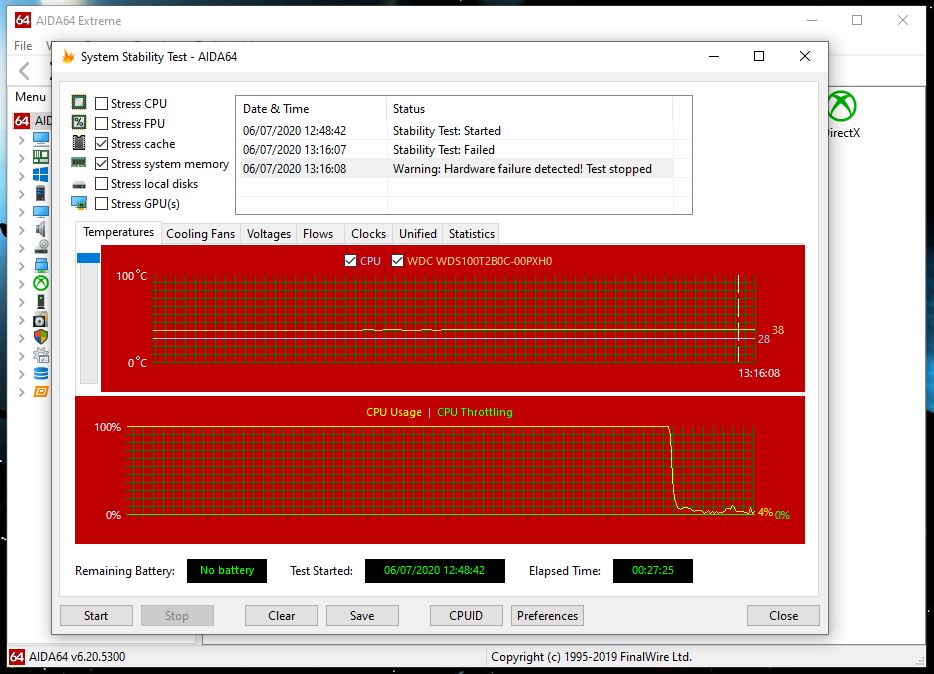Click the AIDA64 root icon in the menu tree
This screenshot has height=674, width=934.
(22, 121)
